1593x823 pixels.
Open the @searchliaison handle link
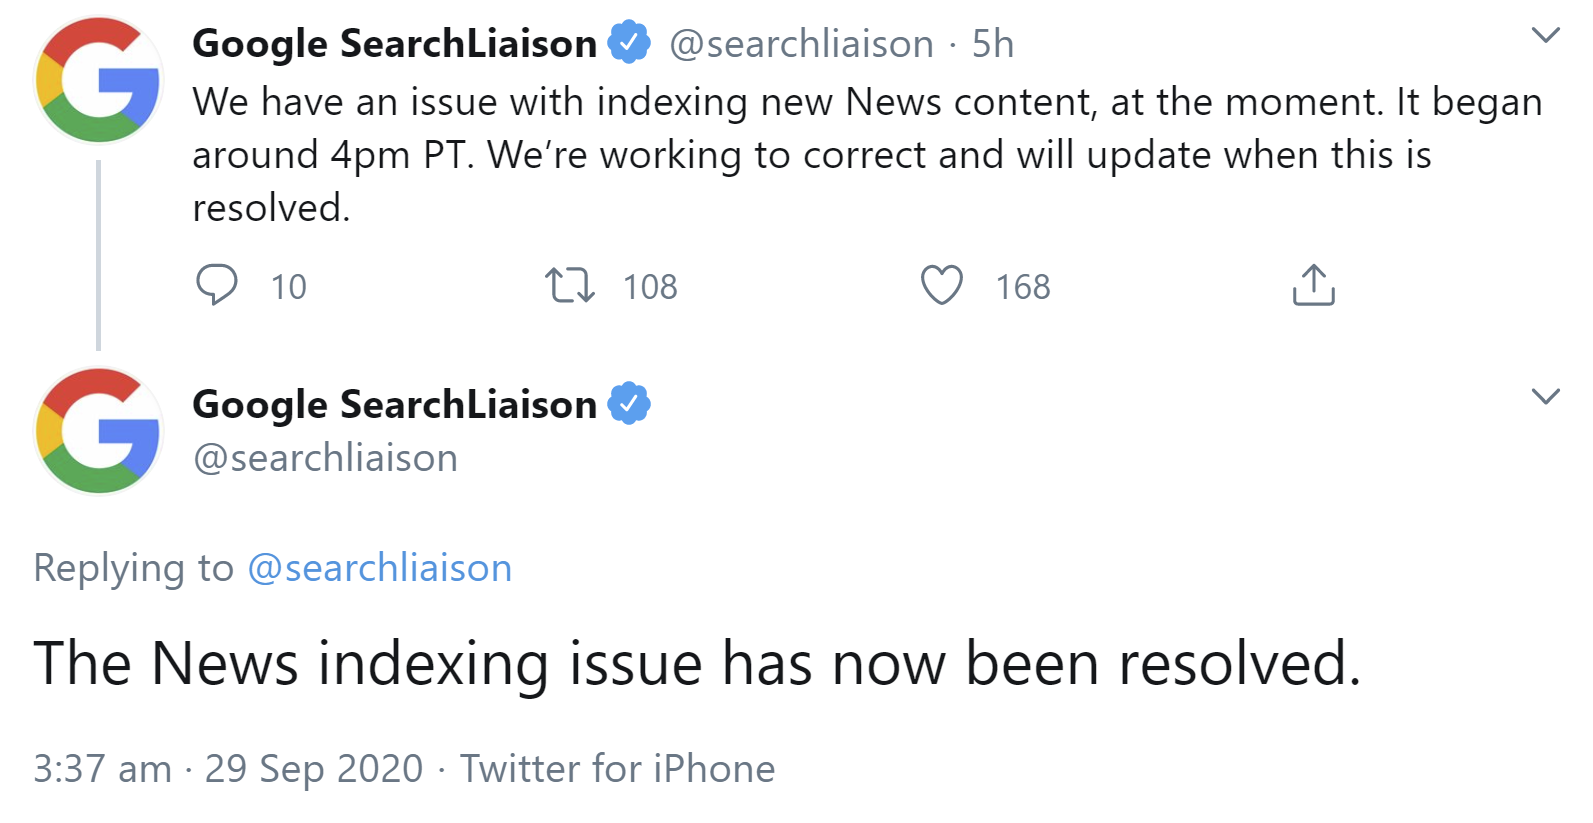point(800,42)
